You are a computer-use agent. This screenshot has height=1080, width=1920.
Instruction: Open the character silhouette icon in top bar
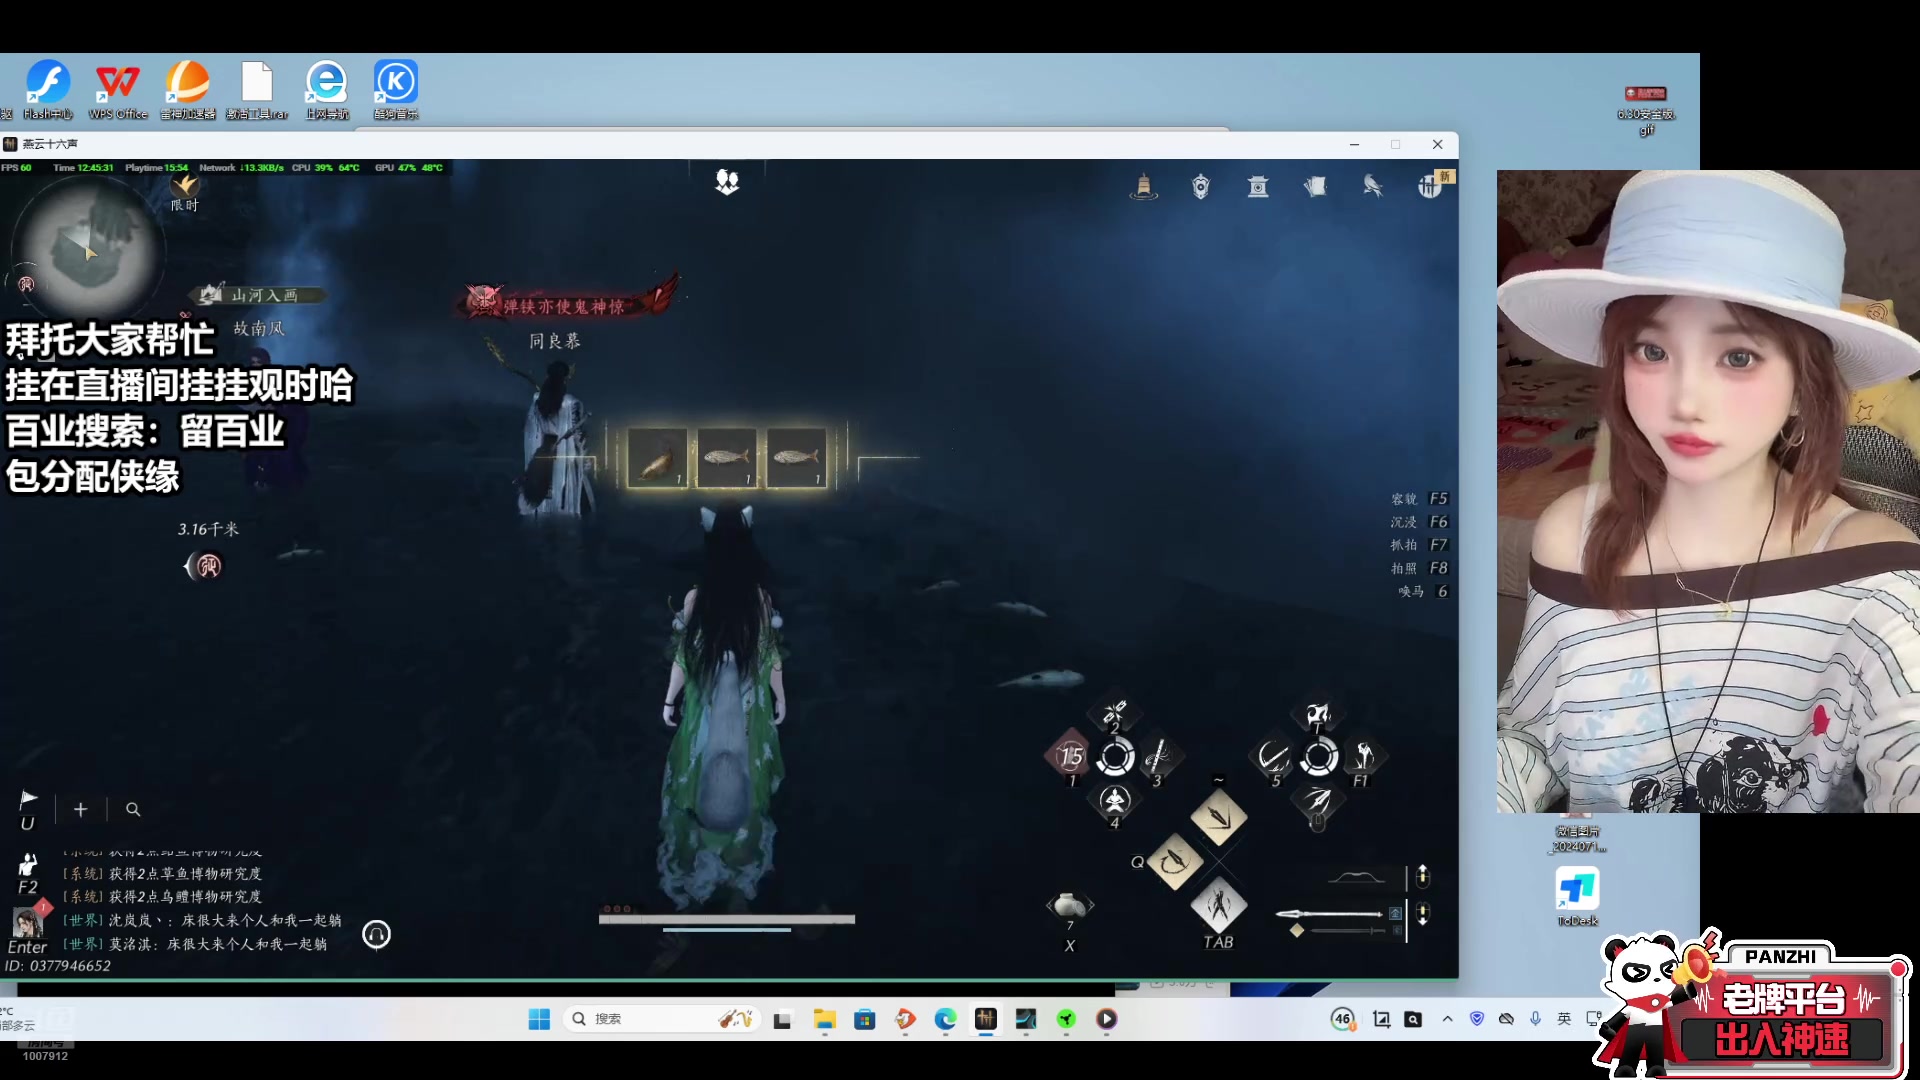[x=727, y=182]
